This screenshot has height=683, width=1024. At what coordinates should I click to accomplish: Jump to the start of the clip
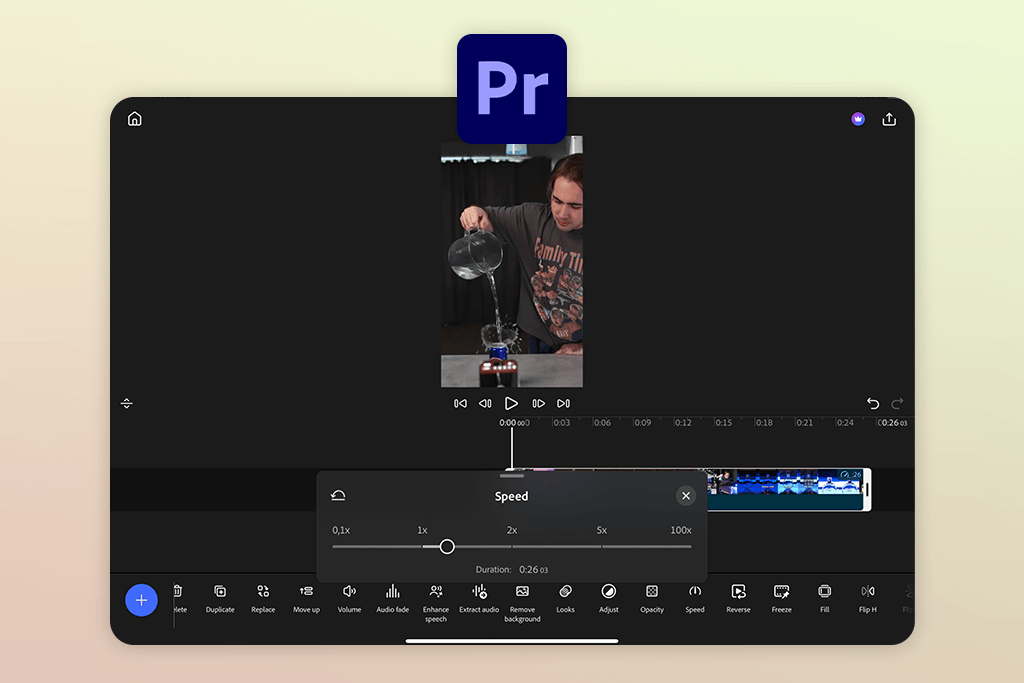(460, 404)
